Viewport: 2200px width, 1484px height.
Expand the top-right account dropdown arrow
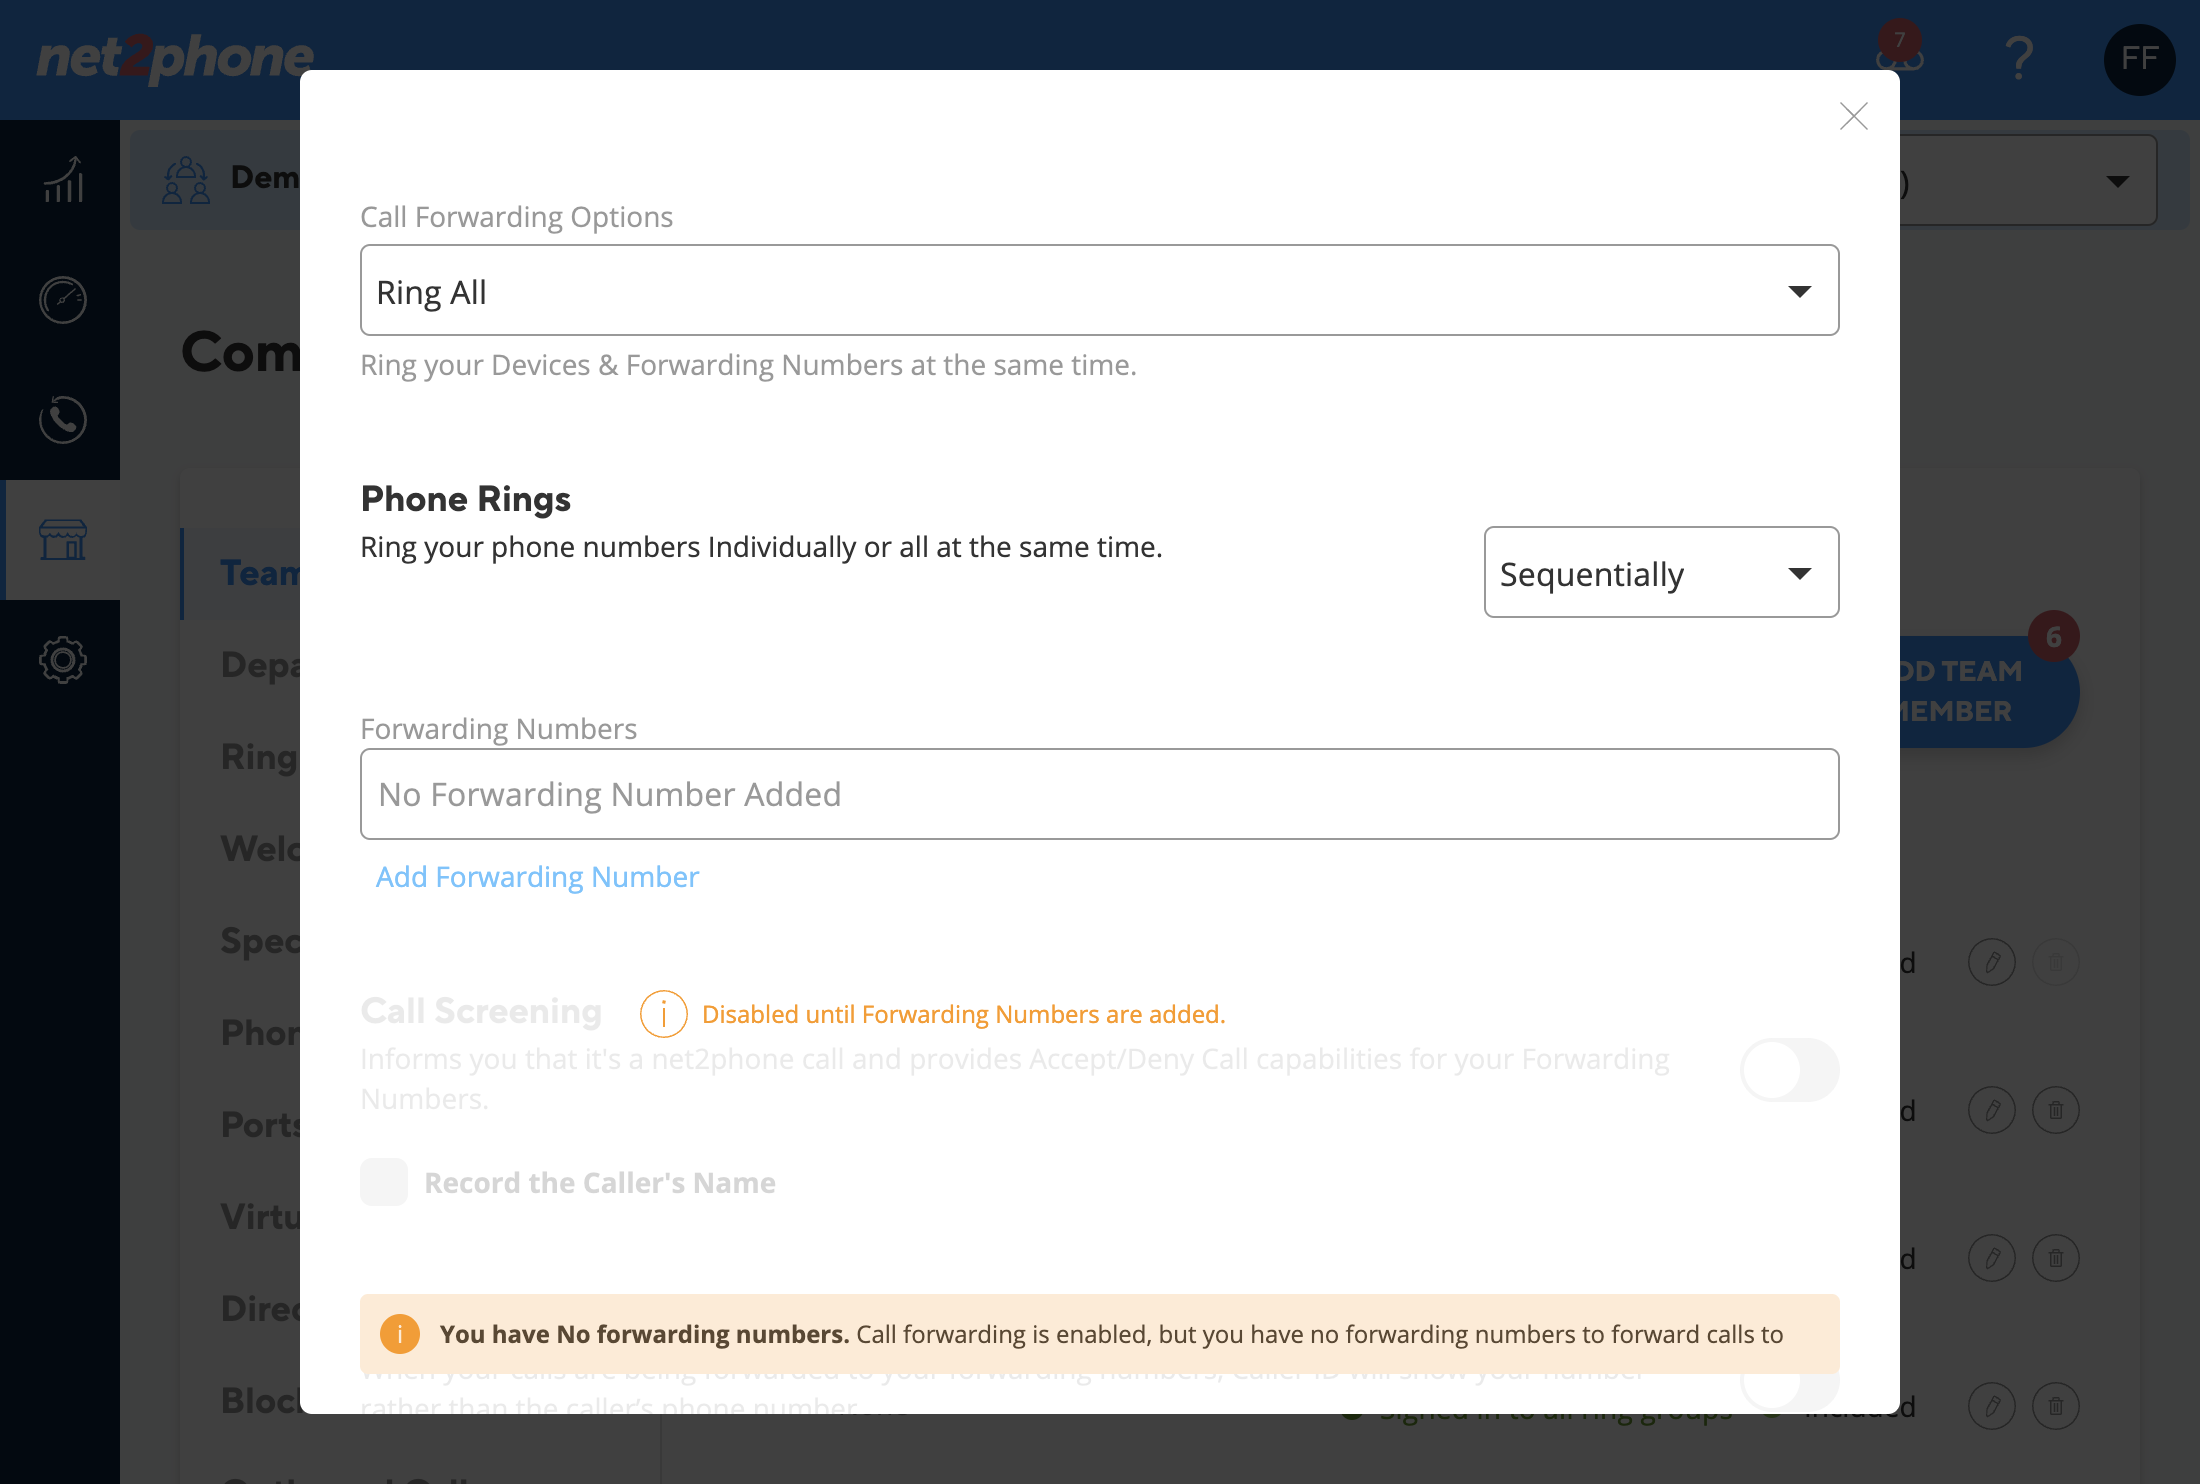click(x=2117, y=181)
